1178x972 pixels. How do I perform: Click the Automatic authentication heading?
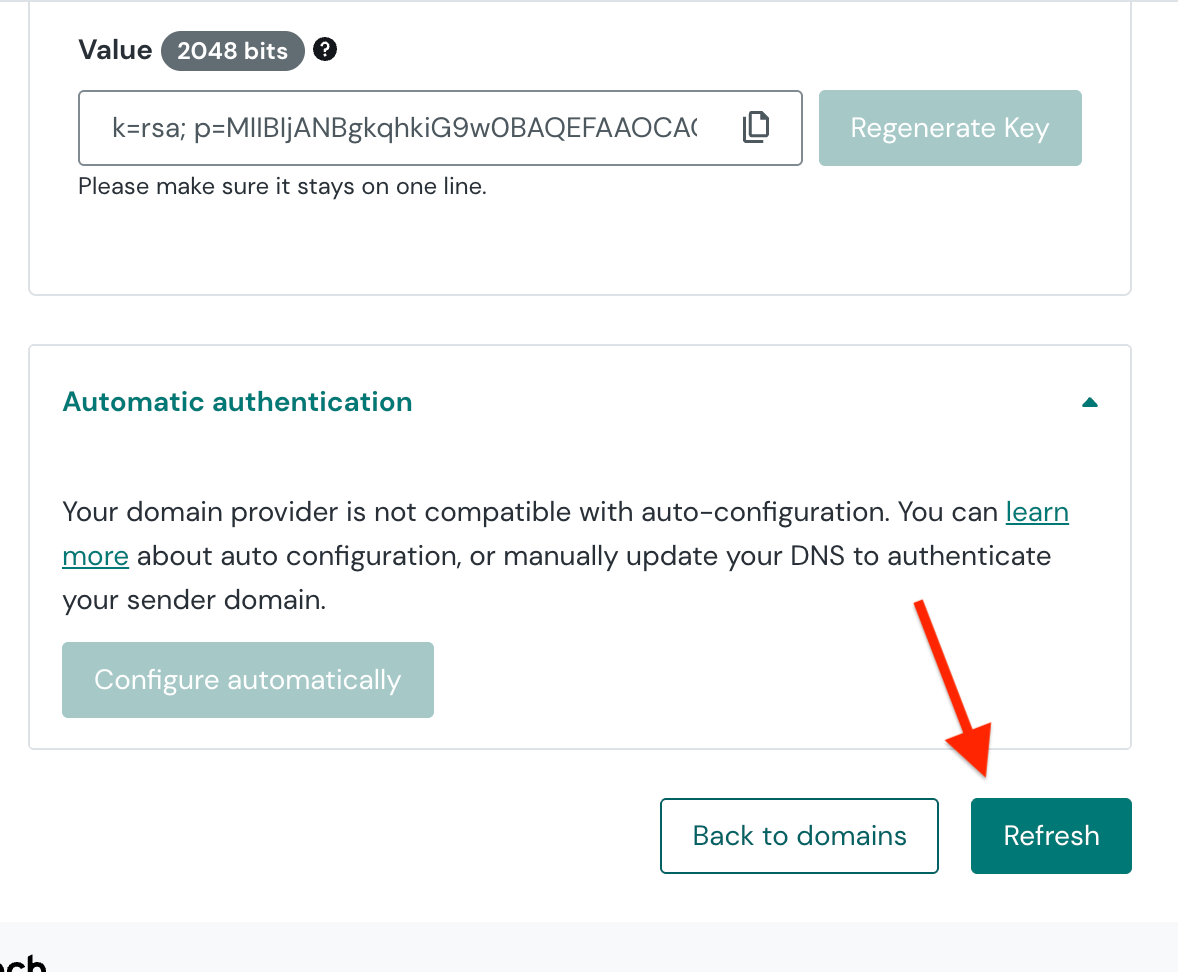pos(237,402)
